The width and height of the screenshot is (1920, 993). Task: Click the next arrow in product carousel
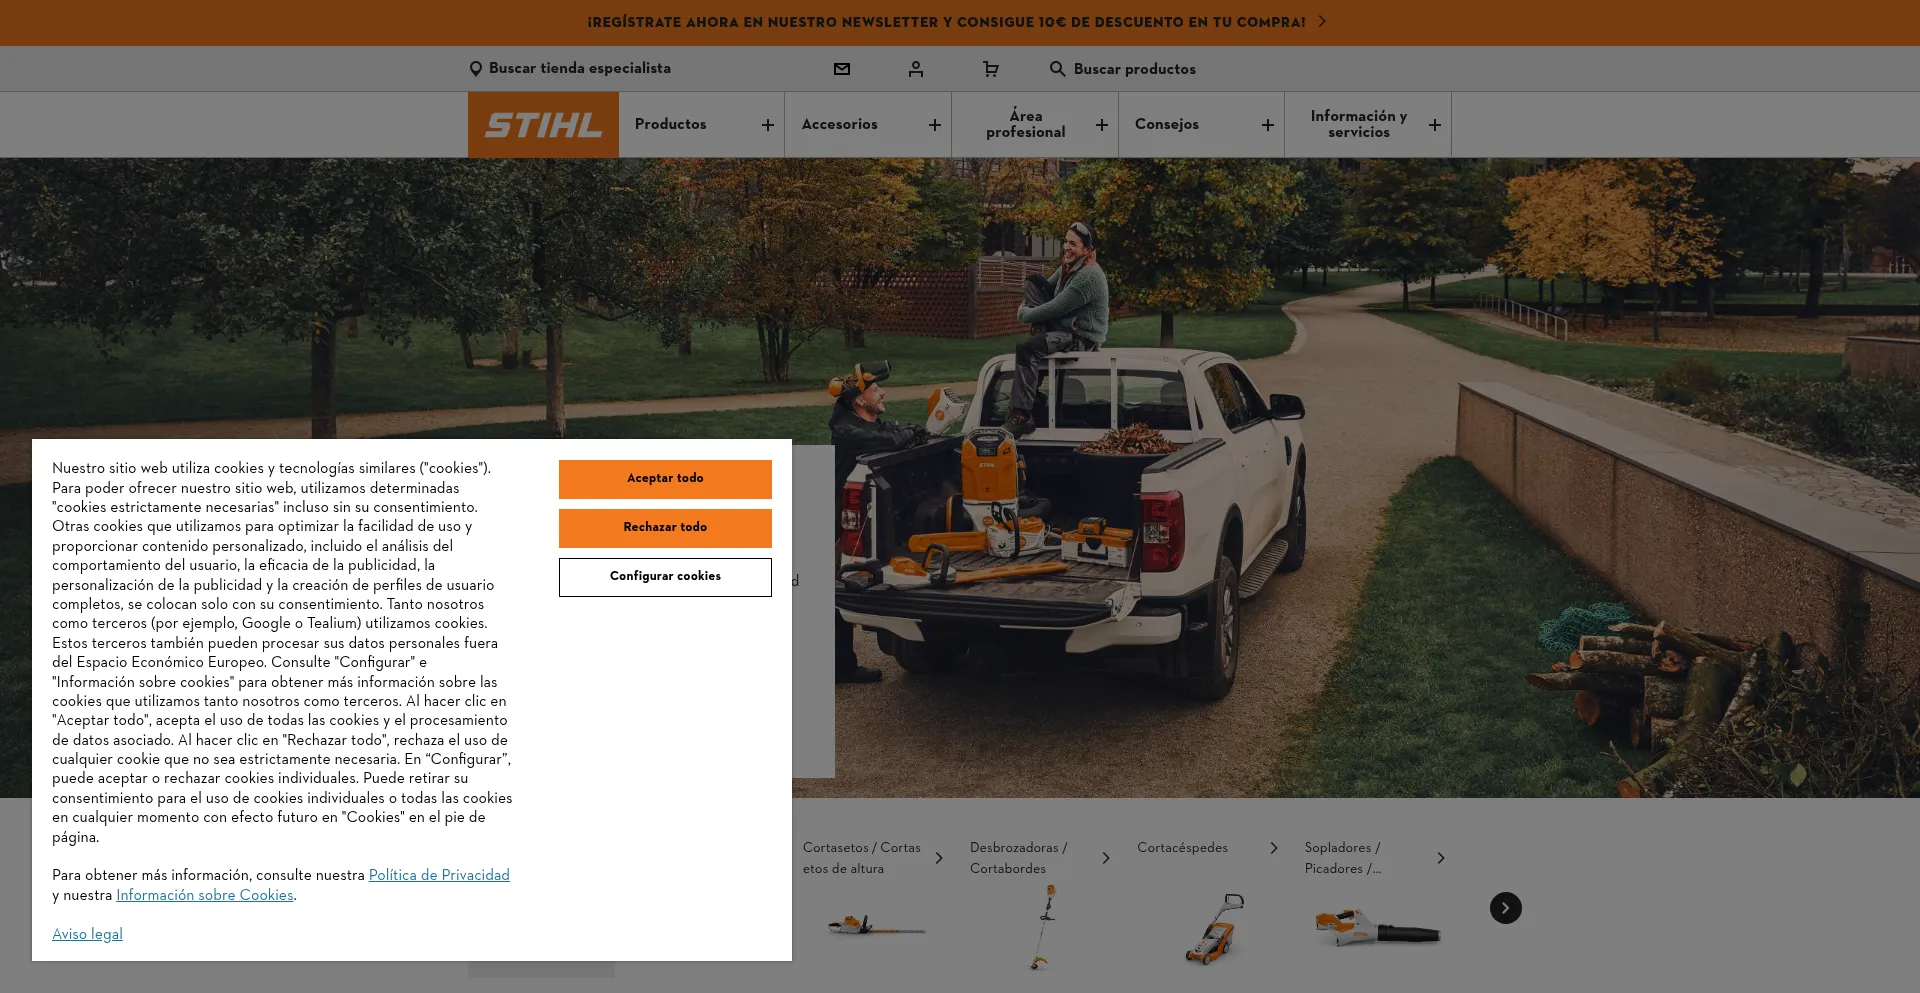[1505, 908]
